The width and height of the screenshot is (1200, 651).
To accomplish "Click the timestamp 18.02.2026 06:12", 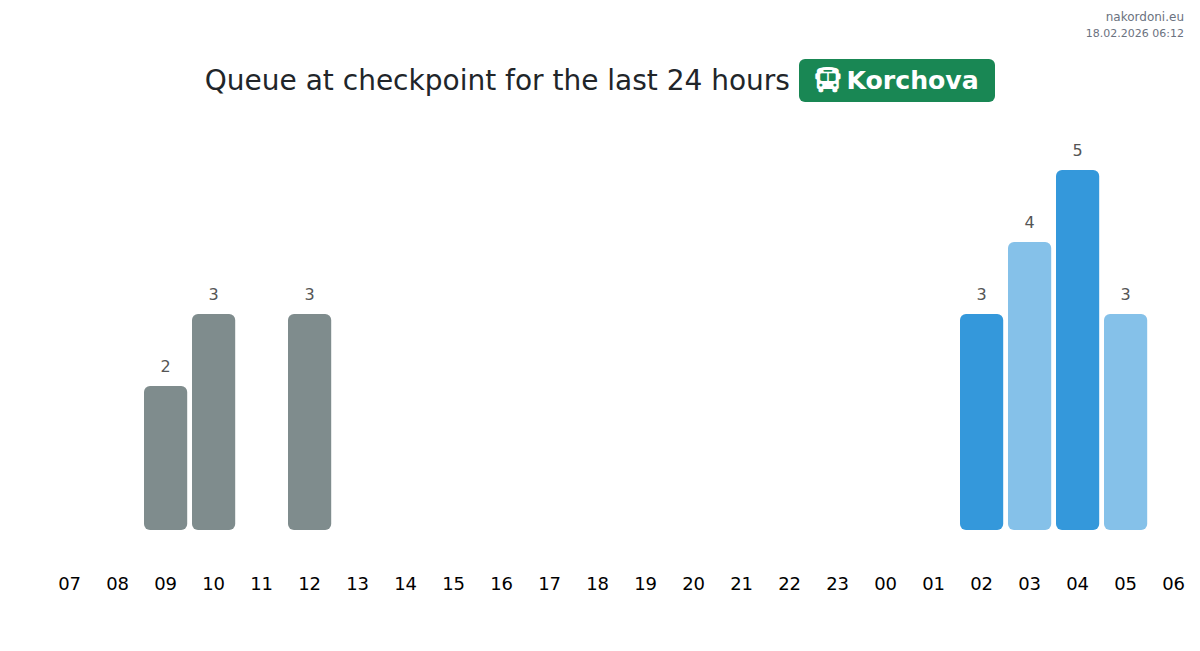I will pyautogui.click(x=1134, y=33).
